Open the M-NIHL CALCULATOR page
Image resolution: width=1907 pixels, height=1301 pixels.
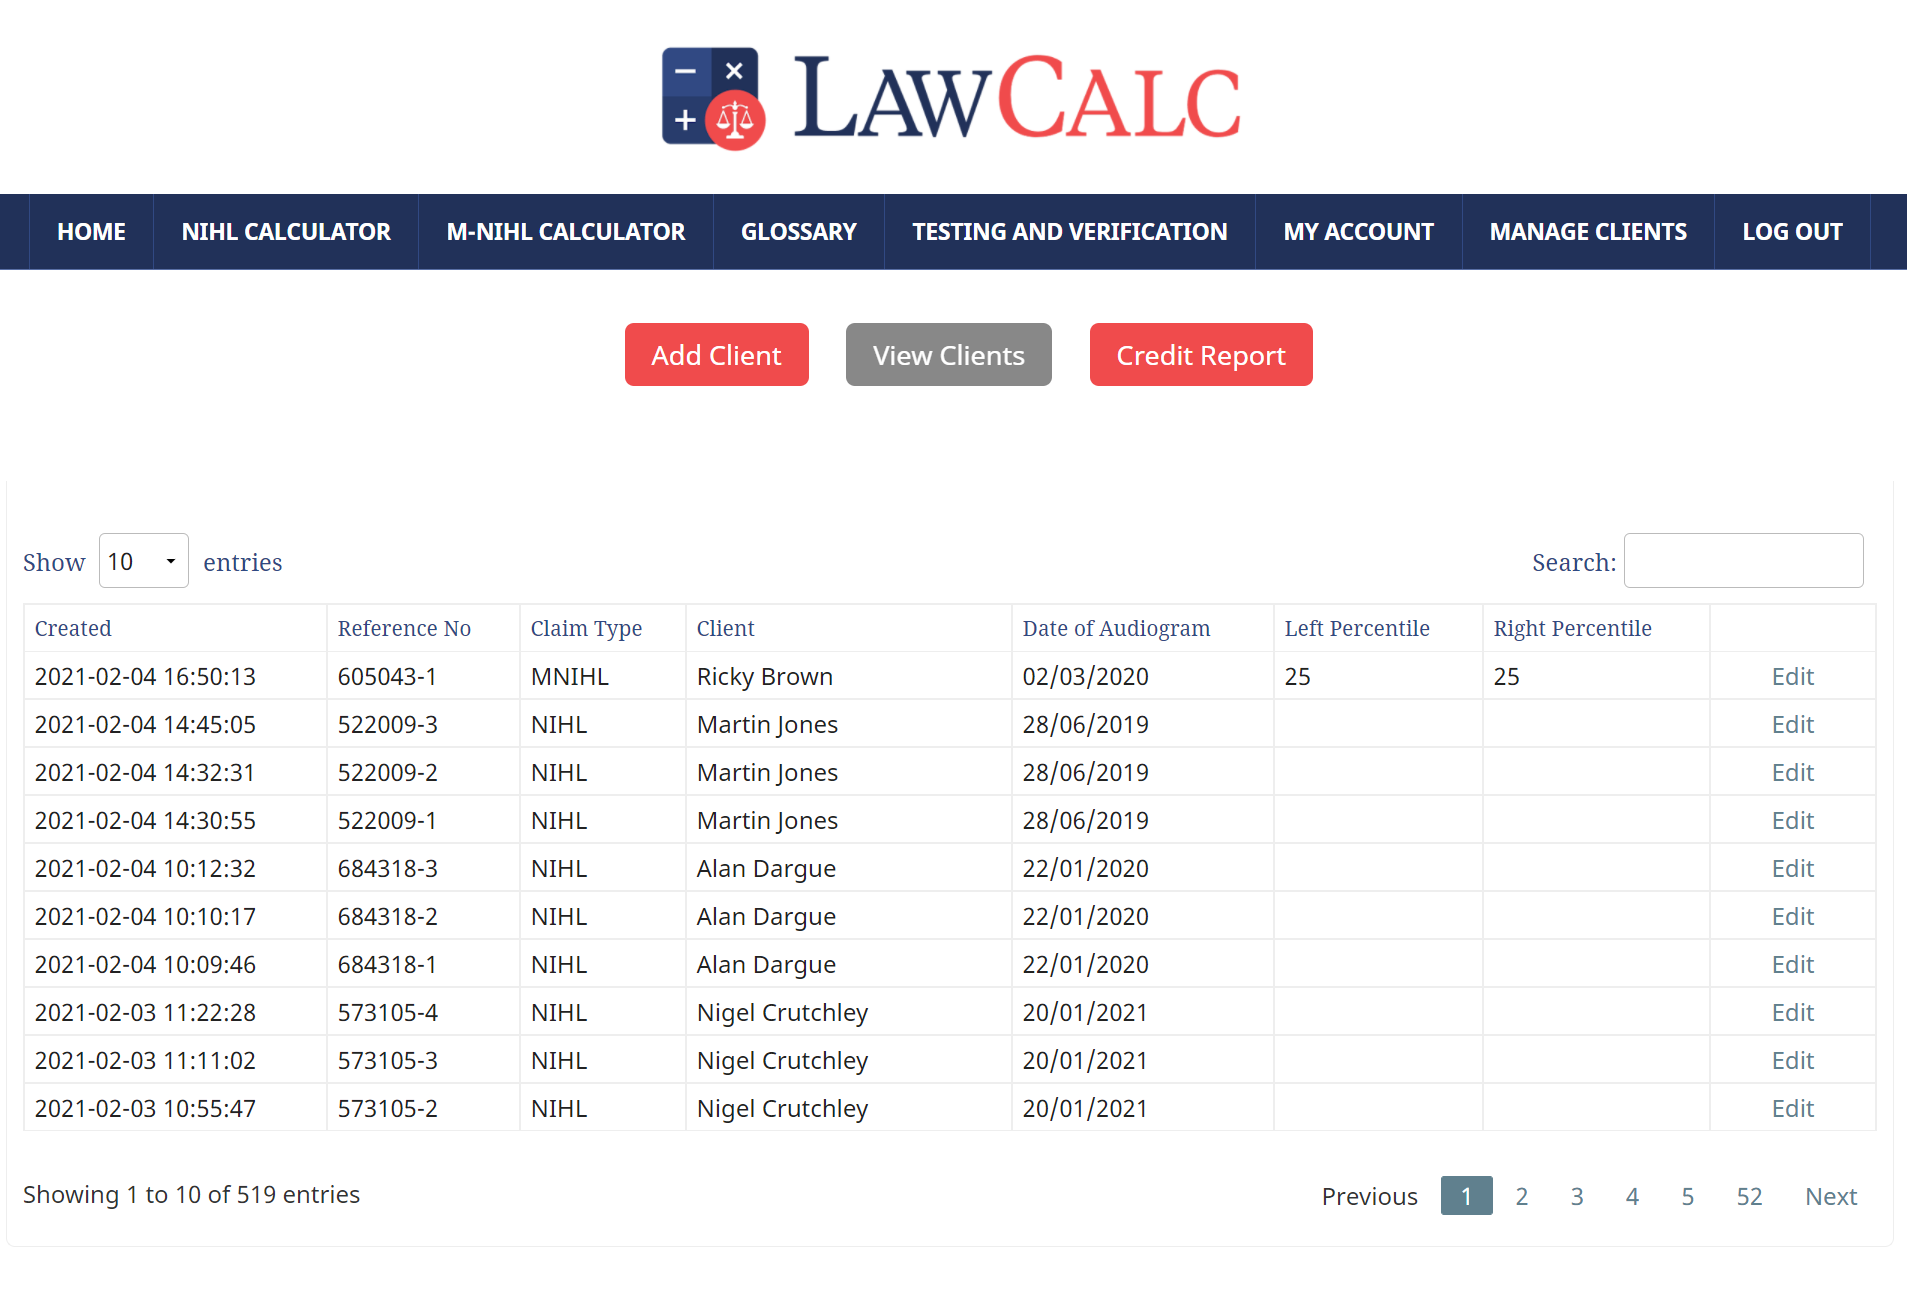point(566,232)
